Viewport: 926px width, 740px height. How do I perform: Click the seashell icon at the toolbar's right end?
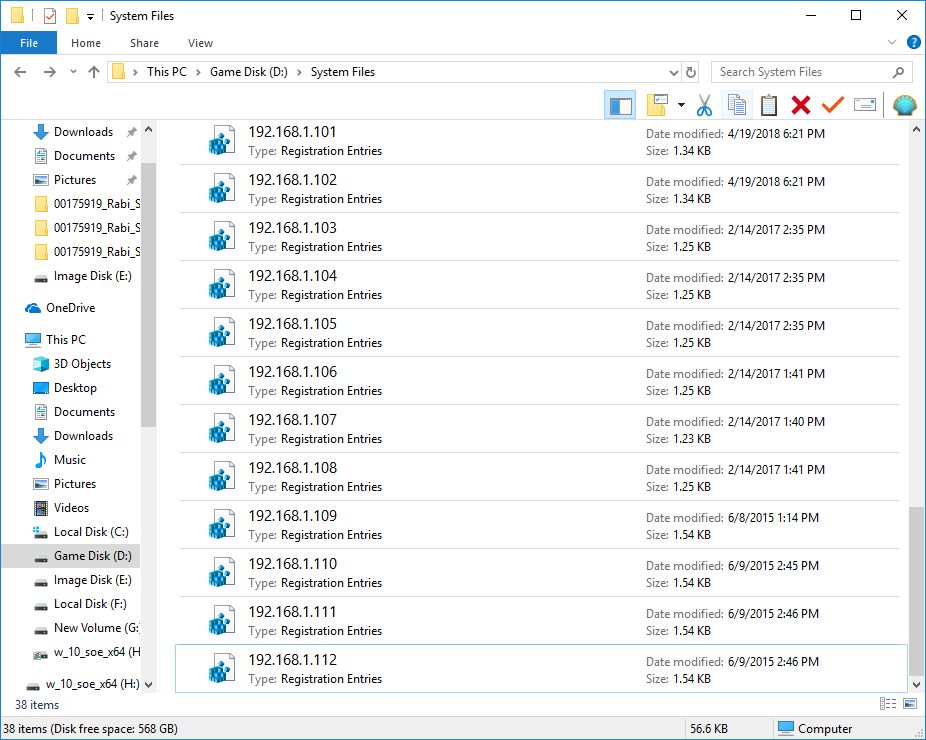click(x=905, y=104)
